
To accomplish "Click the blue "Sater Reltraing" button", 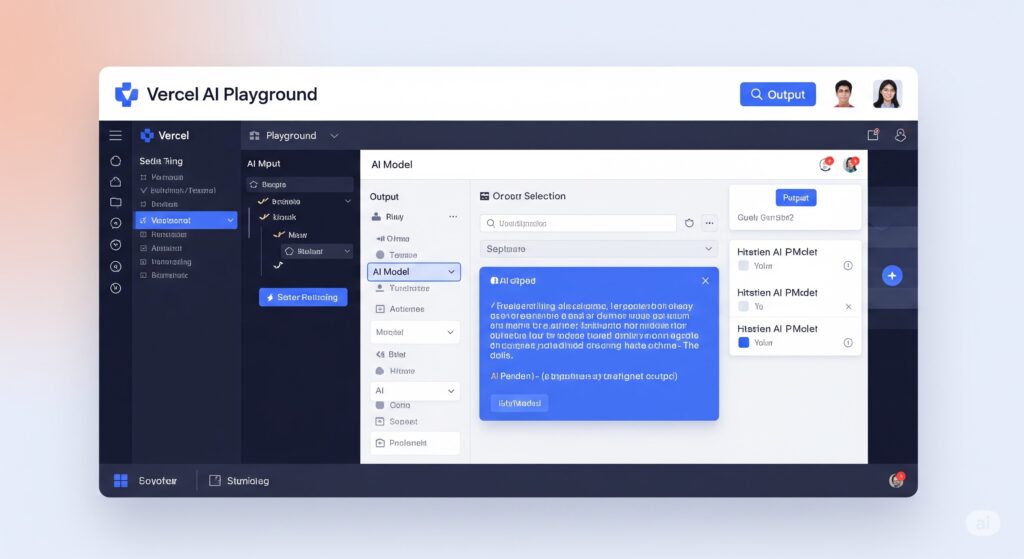I will pyautogui.click(x=303, y=297).
